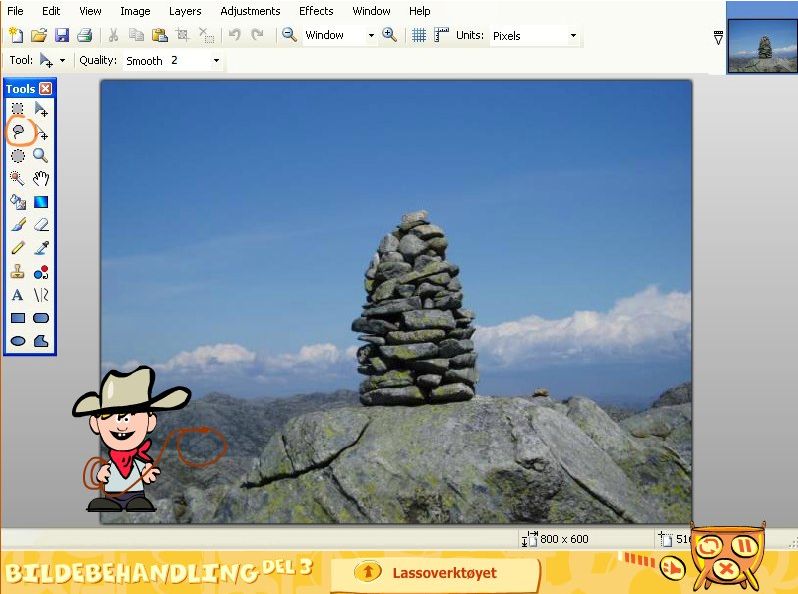This screenshot has height=594, width=798.
Task: Open the Quality Smooth dropdown
Action: 216,61
